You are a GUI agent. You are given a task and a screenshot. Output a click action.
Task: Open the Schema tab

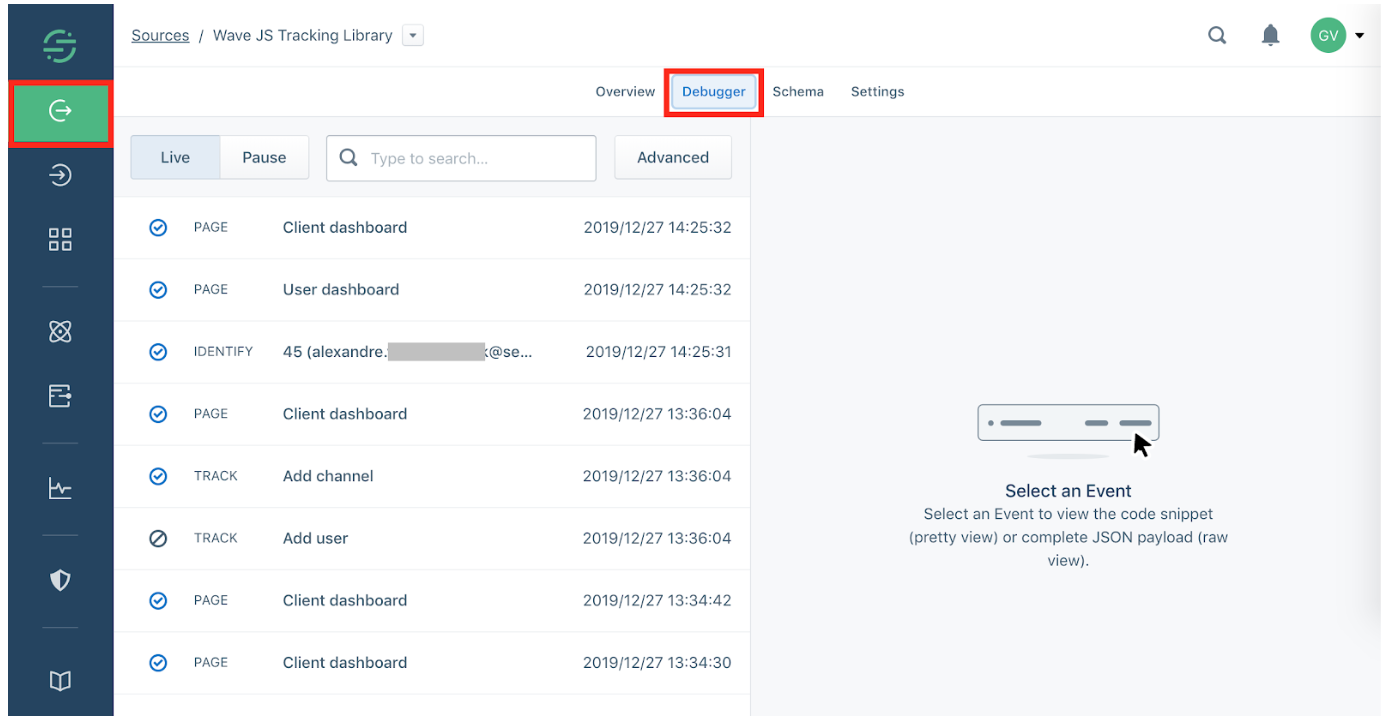click(797, 92)
